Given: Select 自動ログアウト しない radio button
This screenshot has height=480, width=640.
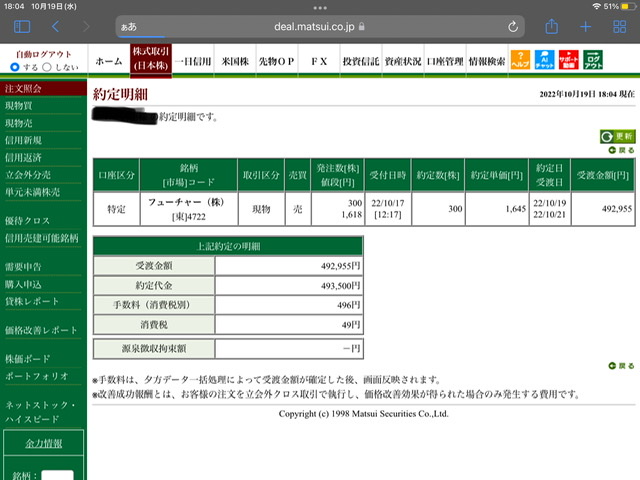Looking at the screenshot, I should click(47, 67).
